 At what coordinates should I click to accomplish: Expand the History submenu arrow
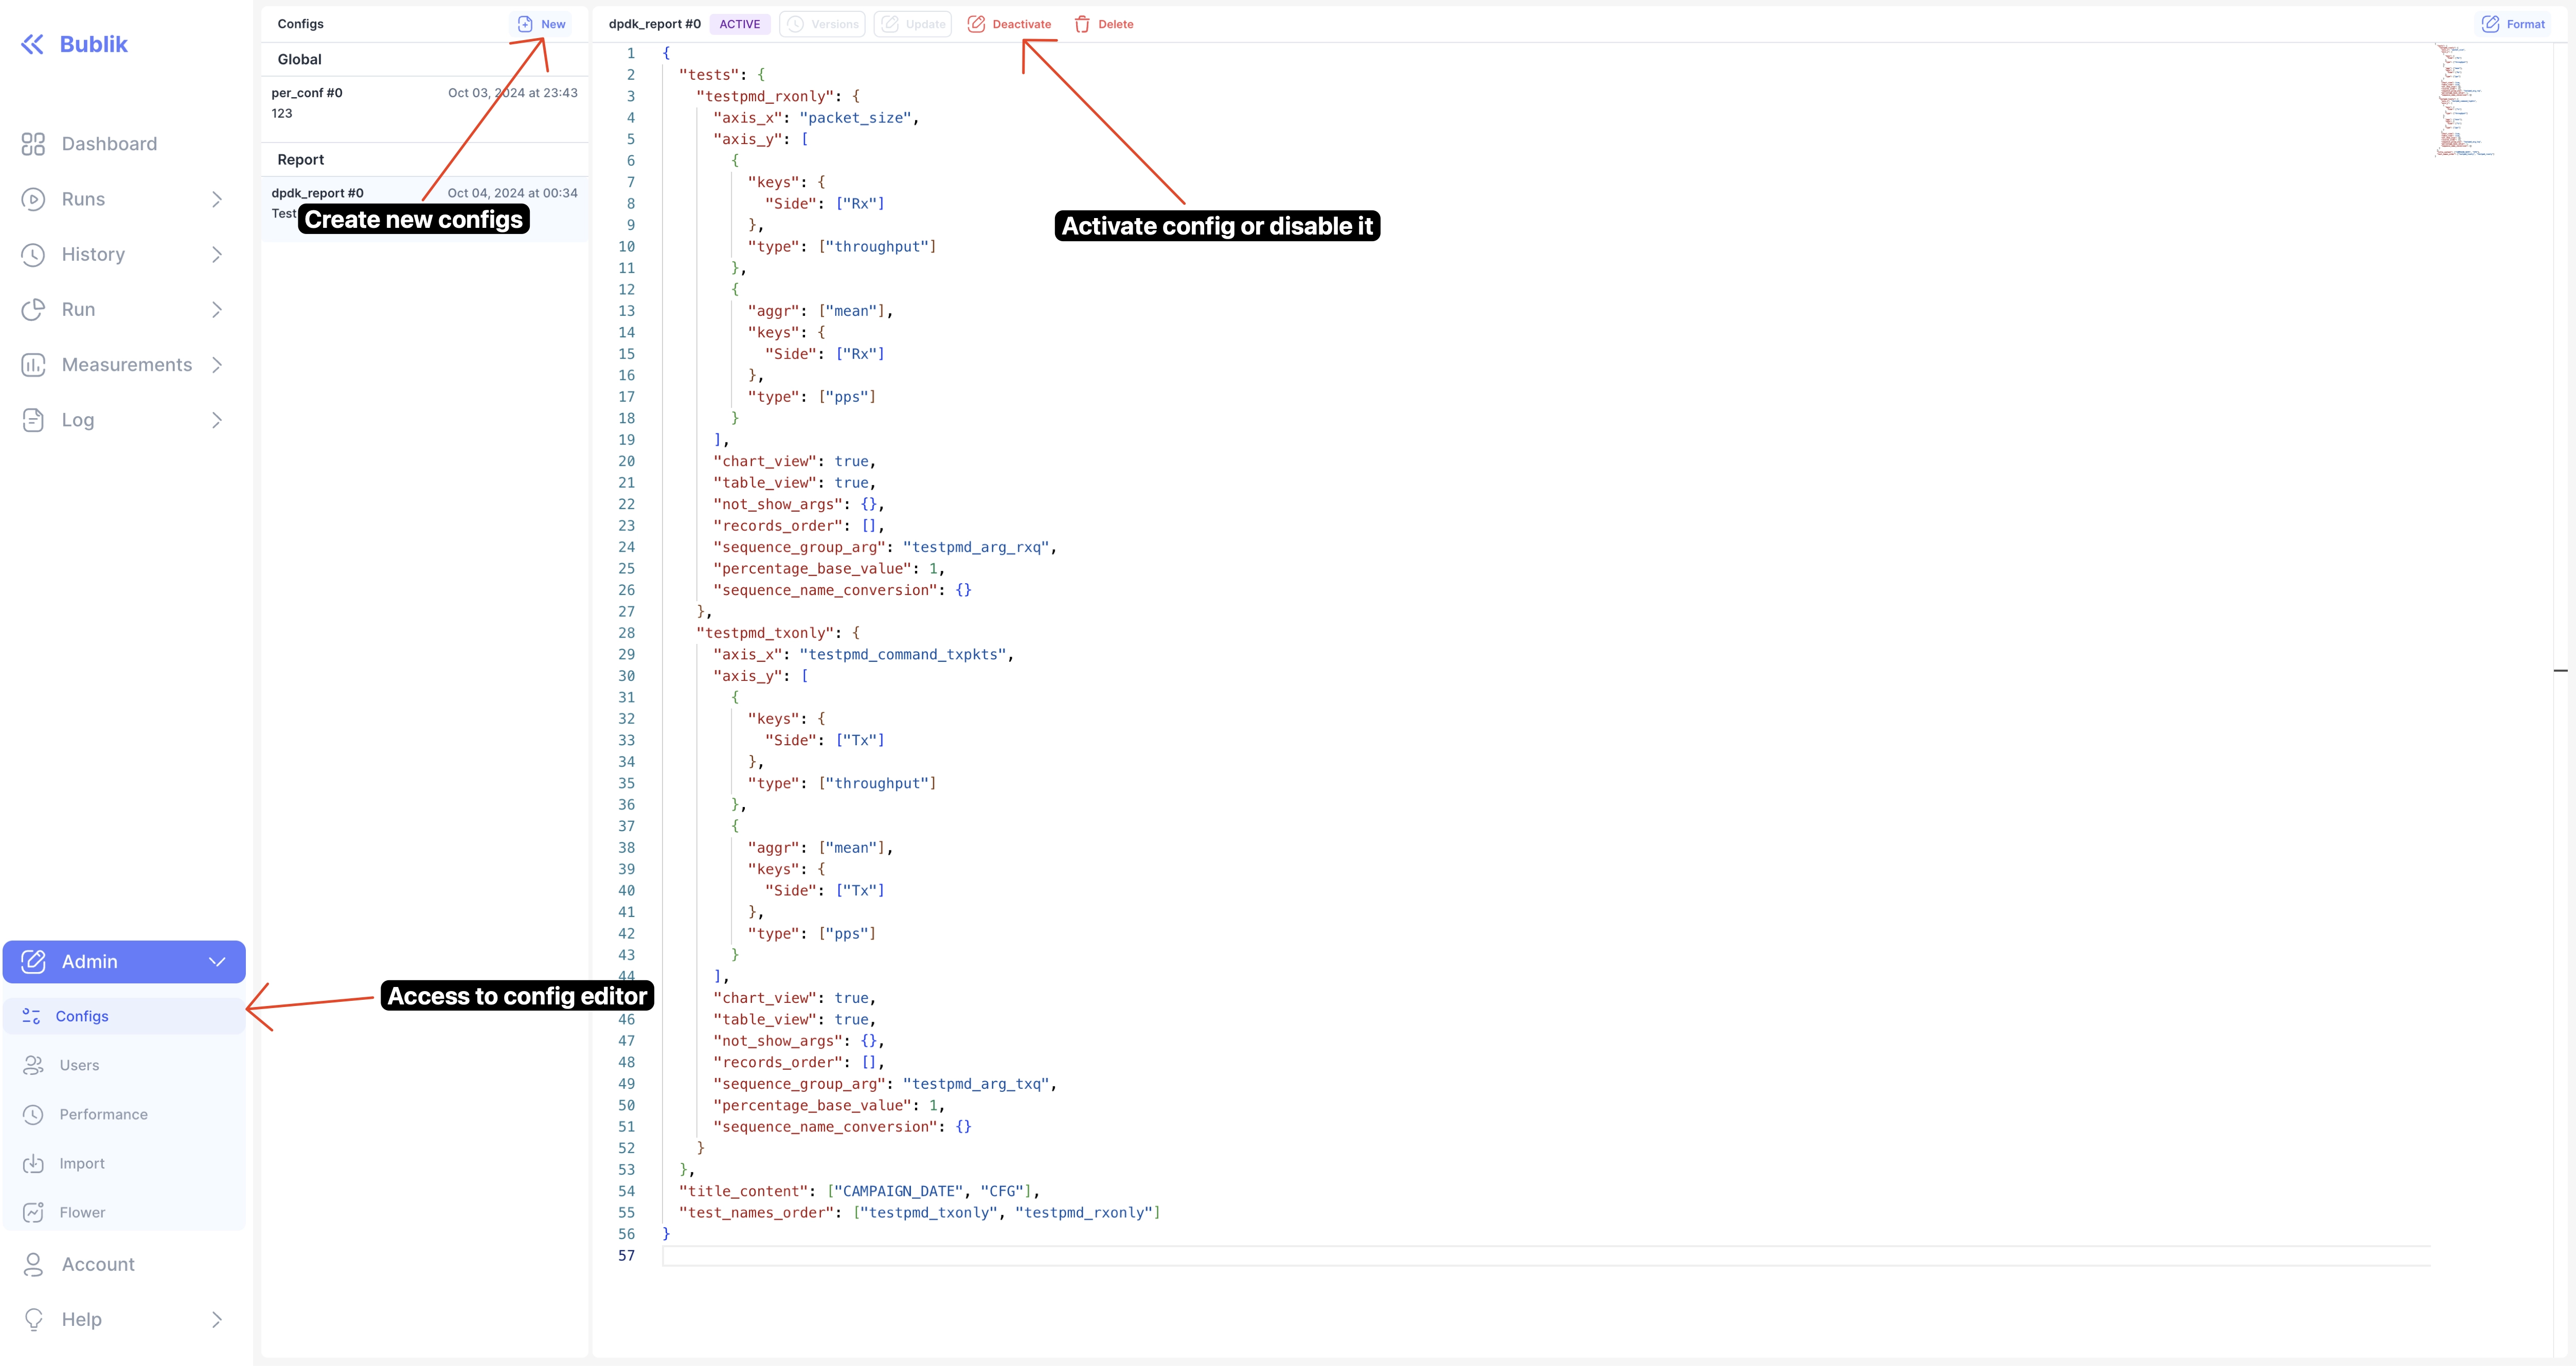tap(217, 254)
